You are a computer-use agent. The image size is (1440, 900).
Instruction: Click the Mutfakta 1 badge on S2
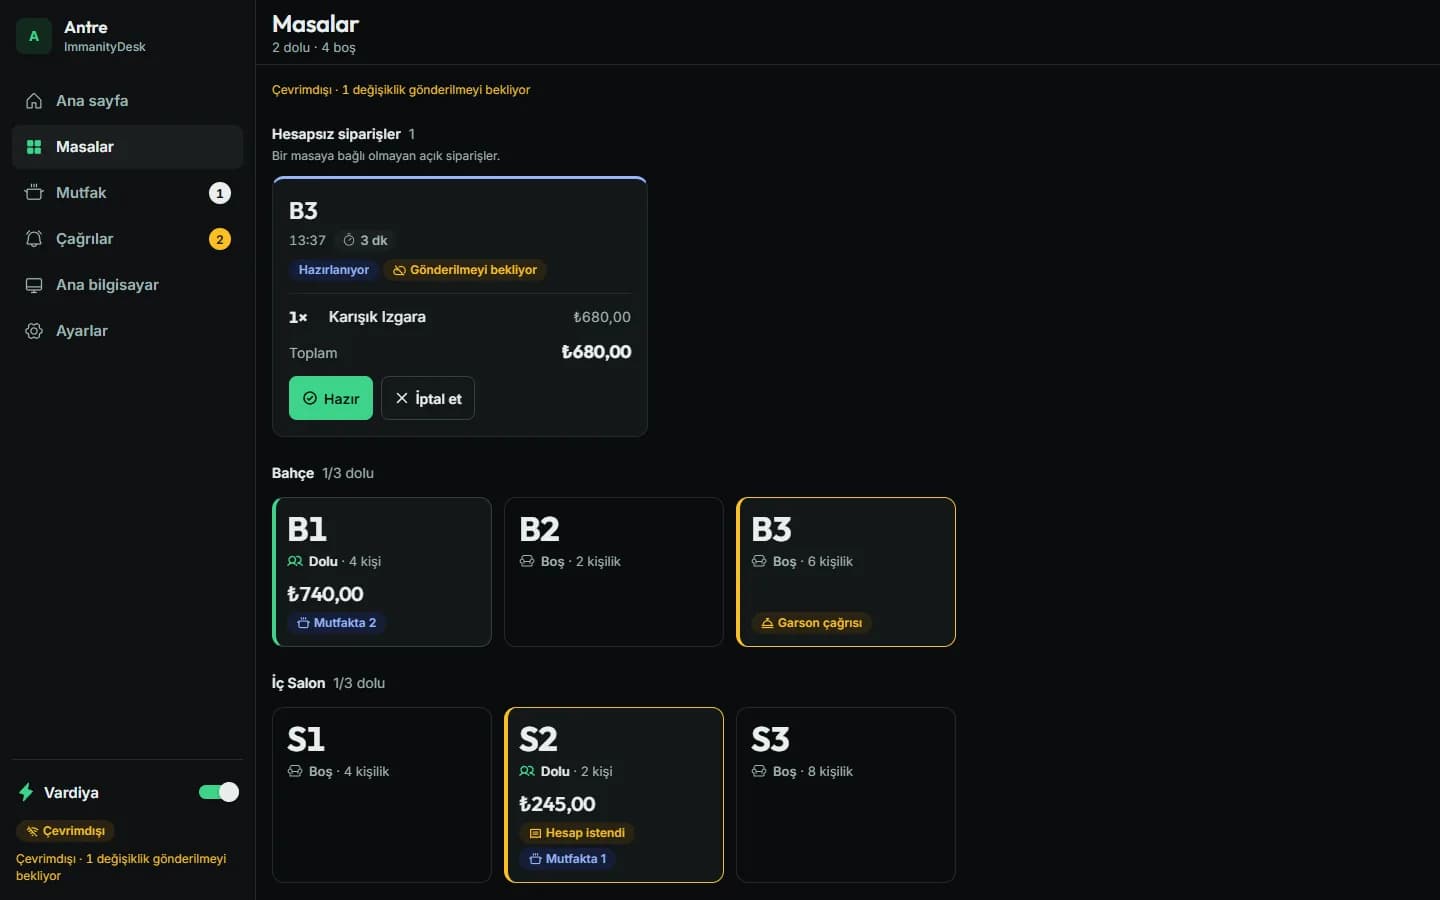568,859
